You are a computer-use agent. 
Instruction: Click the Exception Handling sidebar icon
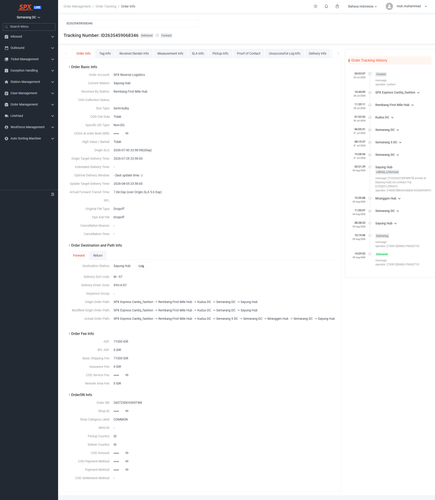(6, 71)
